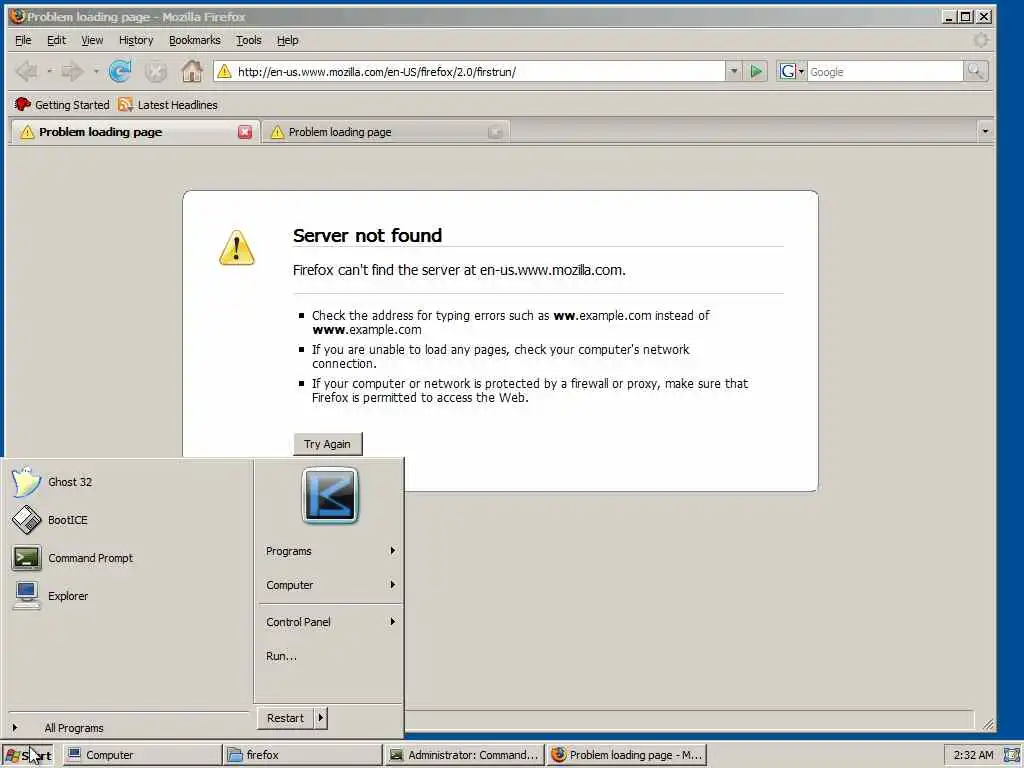Open the list all tabs dropdown
This screenshot has height=768, width=1024.
coord(985,132)
